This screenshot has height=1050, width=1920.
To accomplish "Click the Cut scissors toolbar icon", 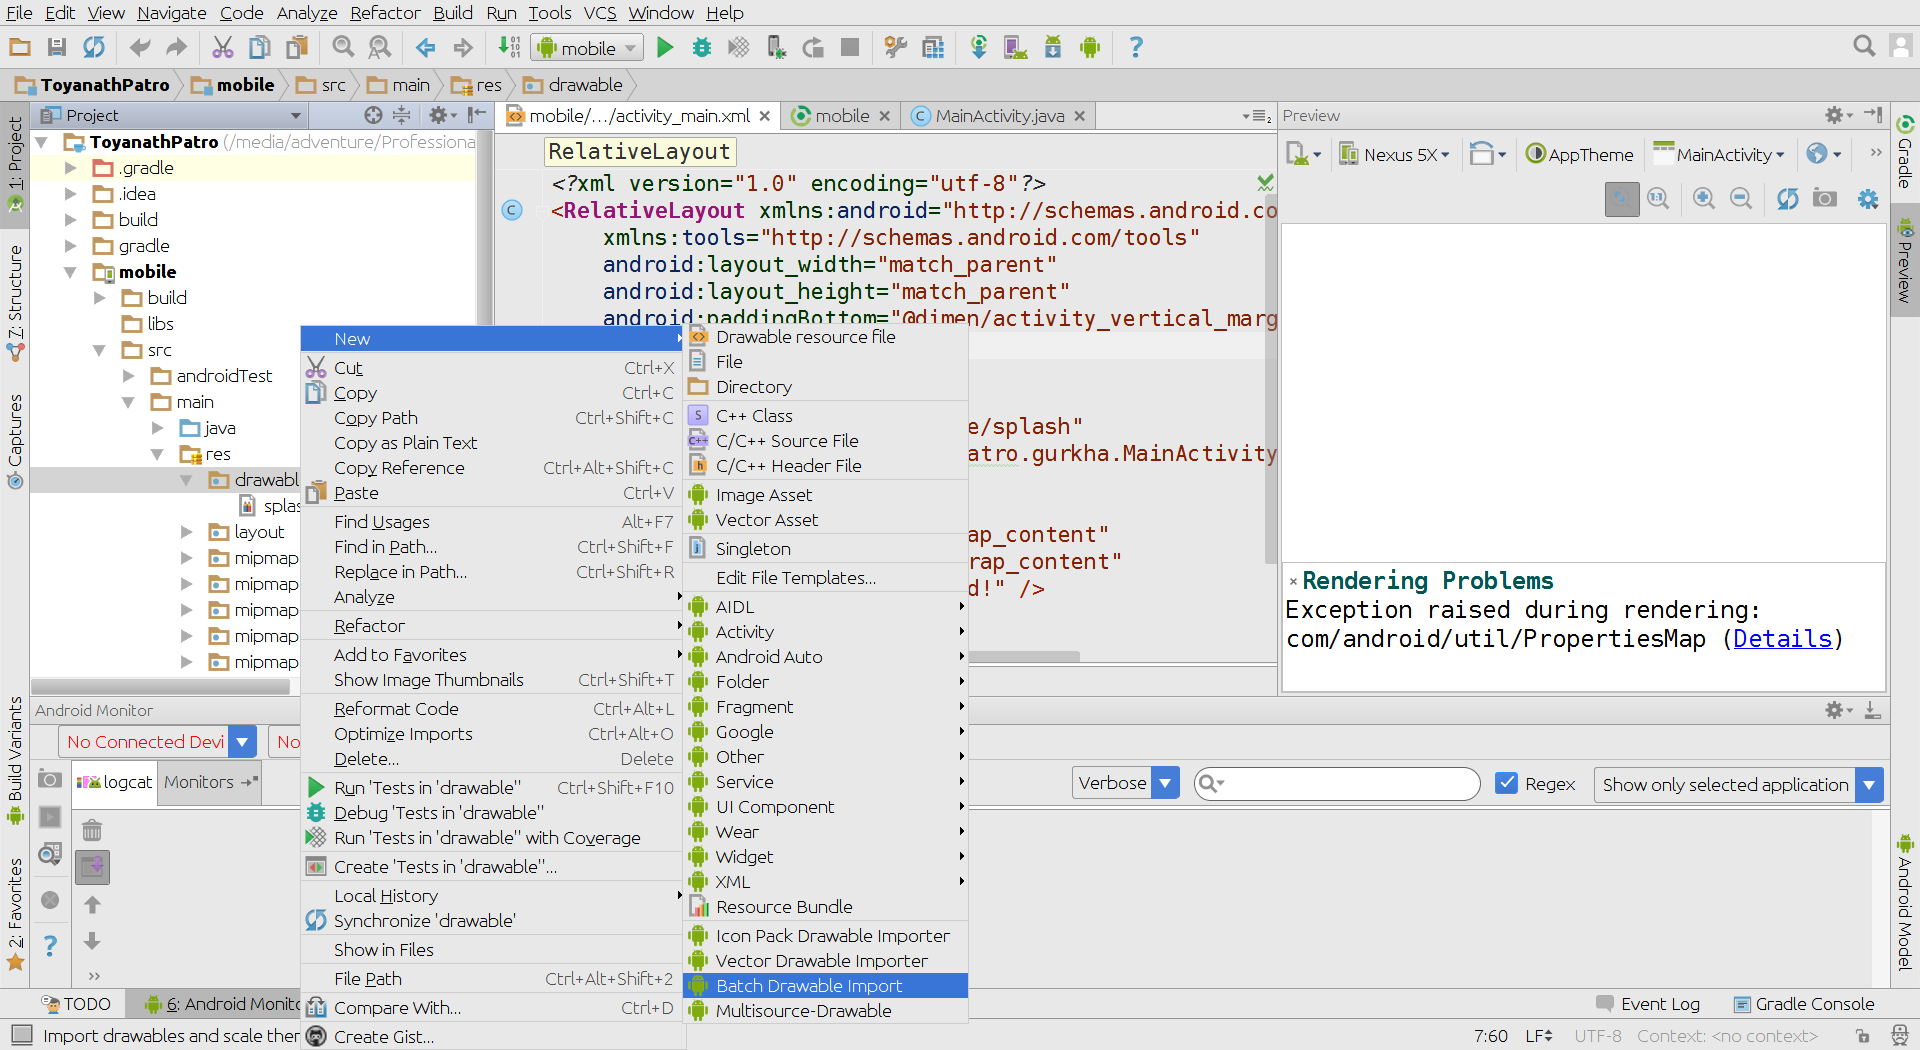I will pos(222,47).
